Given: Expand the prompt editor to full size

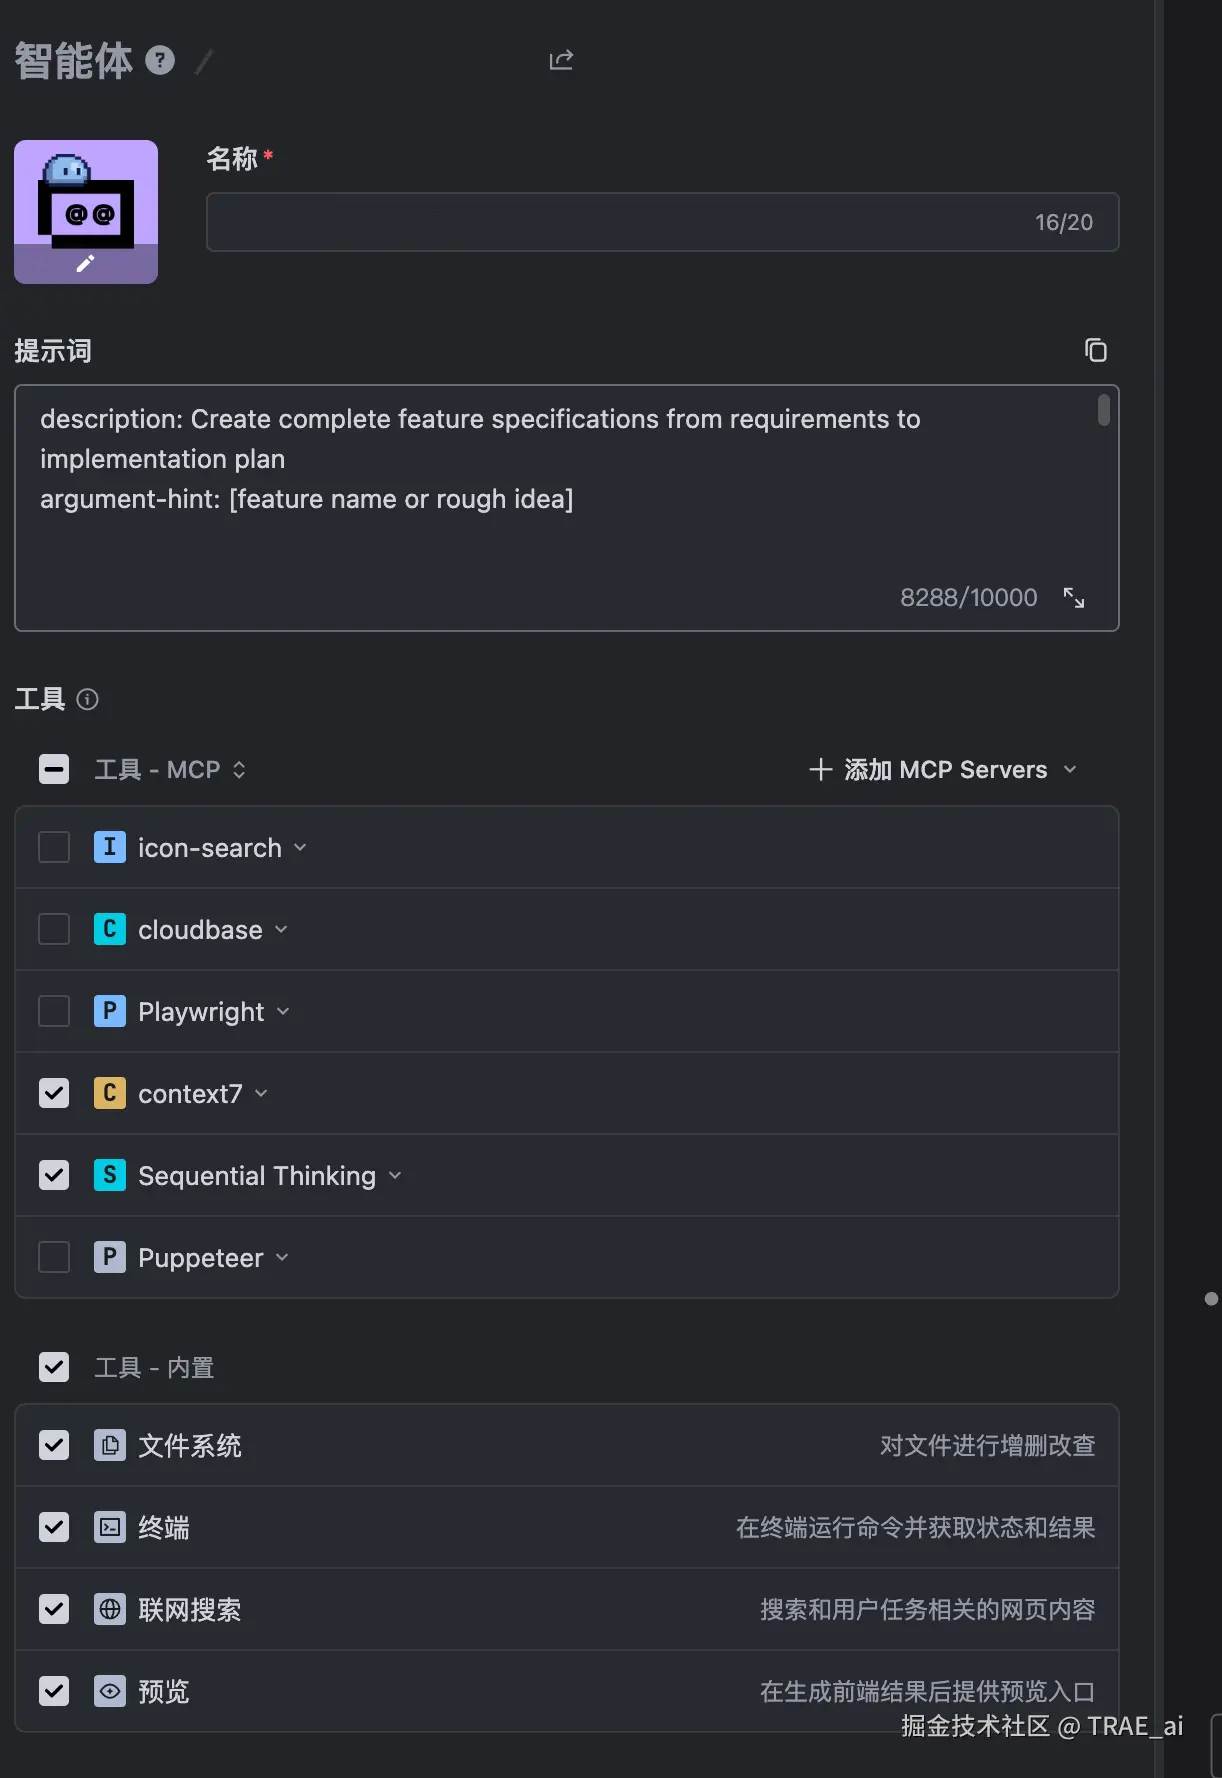Looking at the screenshot, I should coord(1074,598).
